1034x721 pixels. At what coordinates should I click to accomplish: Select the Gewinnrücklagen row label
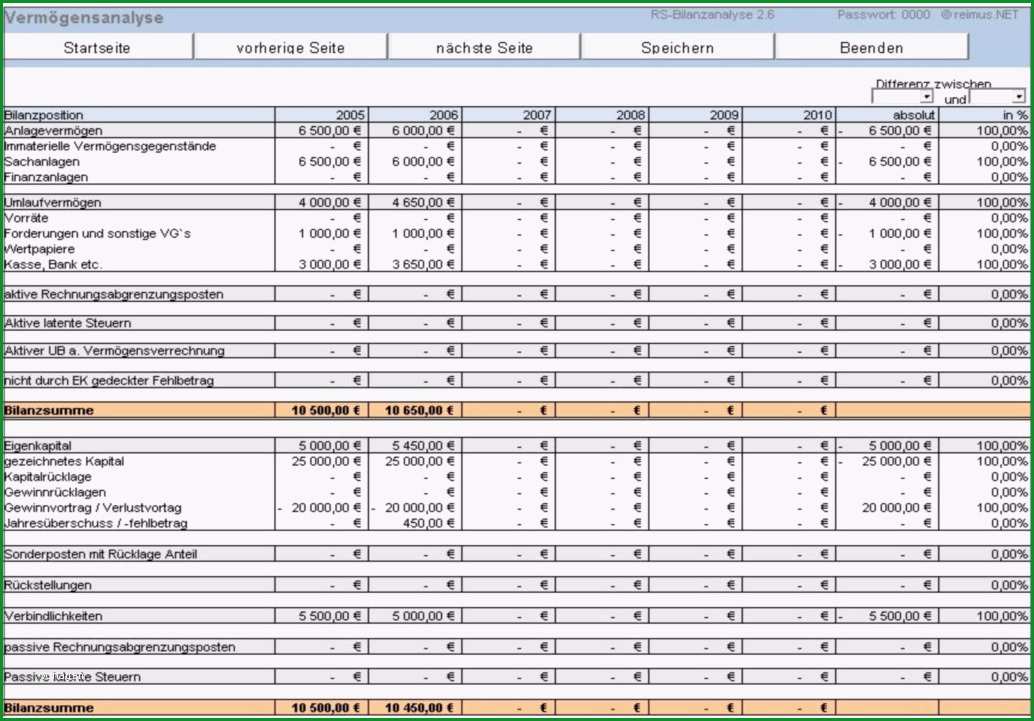point(55,492)
